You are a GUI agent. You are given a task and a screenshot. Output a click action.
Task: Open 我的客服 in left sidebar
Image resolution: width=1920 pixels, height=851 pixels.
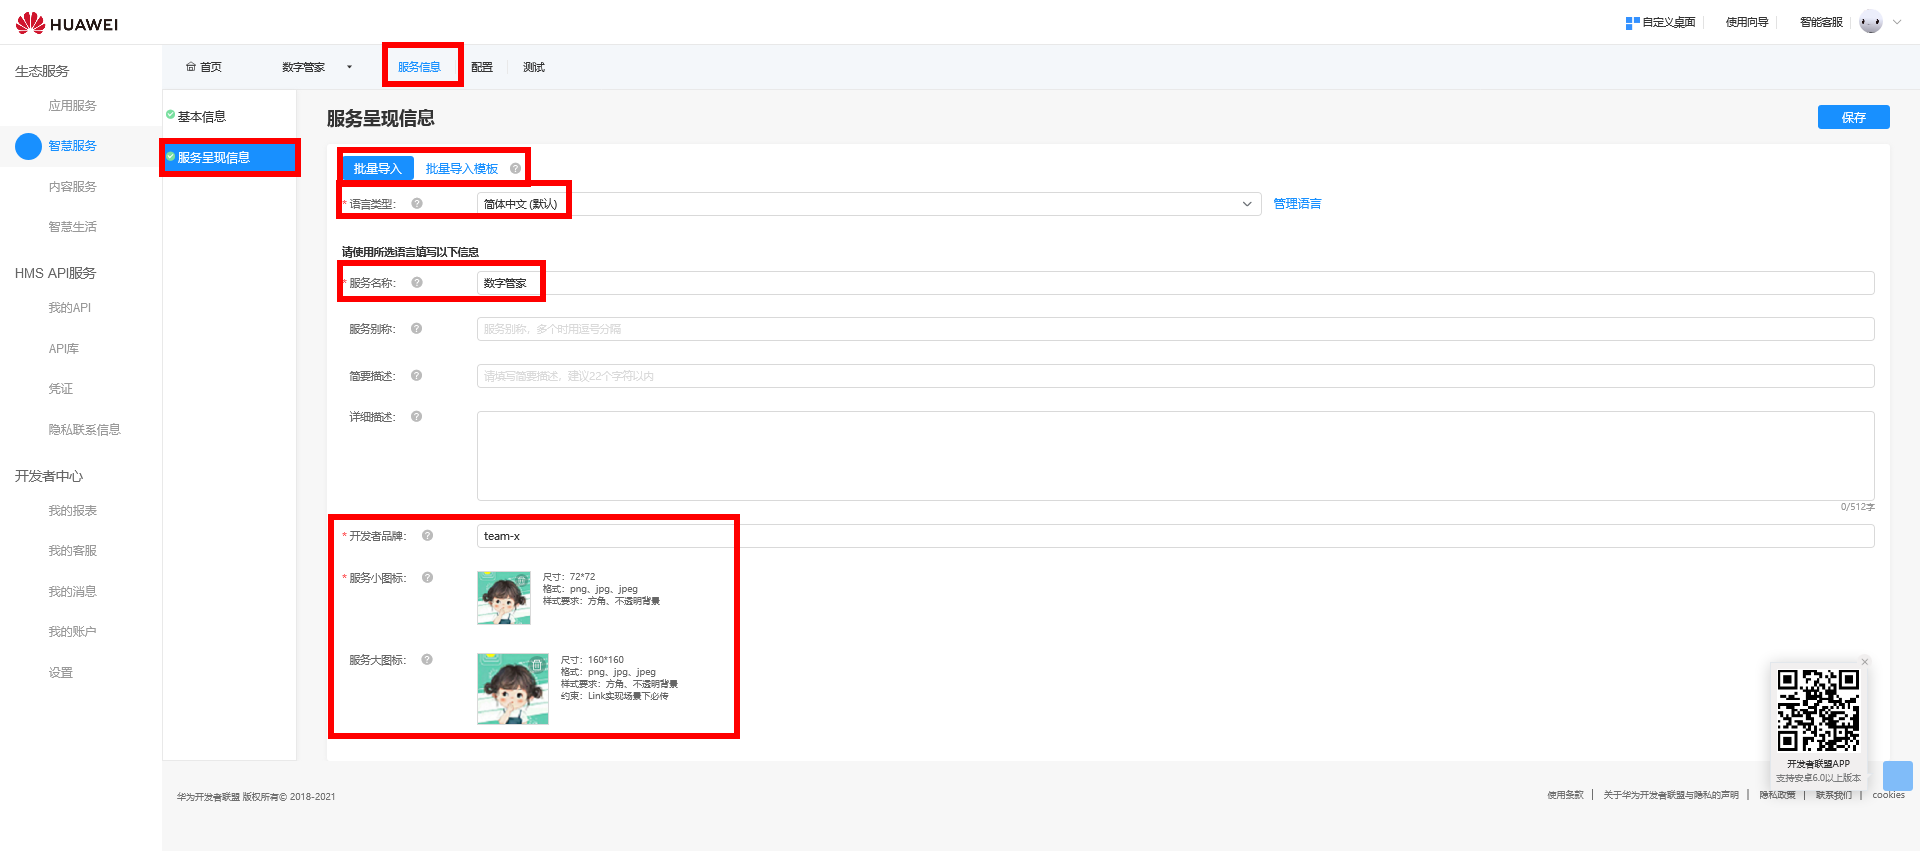(x=73, y=551)
